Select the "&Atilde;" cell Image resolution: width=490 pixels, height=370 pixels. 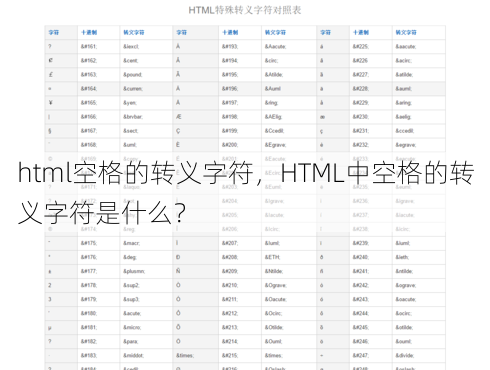[x=289, y=75]
